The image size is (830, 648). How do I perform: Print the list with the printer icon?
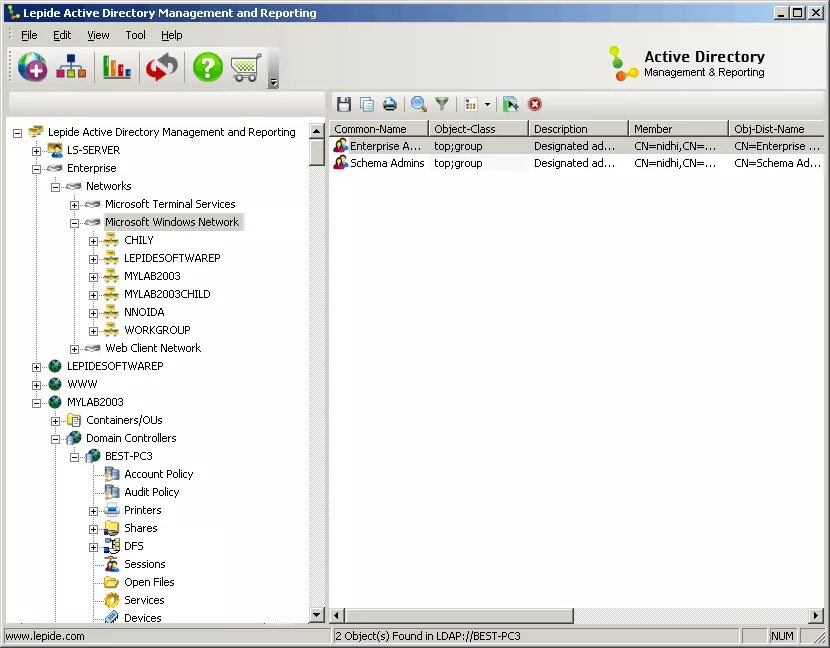pos(390,104)
